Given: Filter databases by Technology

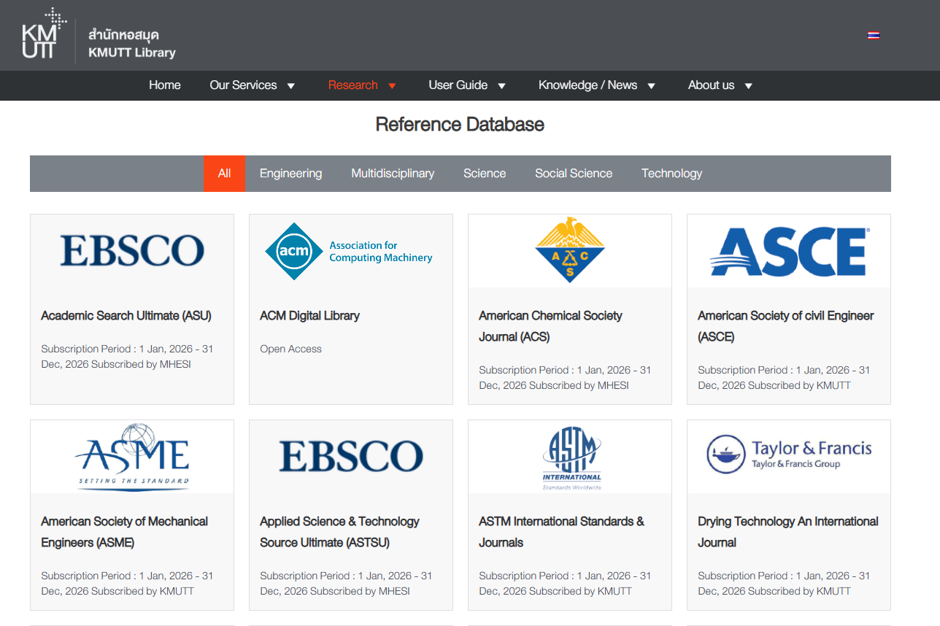Looking at the screenshot, I should [x=671, y=173].
